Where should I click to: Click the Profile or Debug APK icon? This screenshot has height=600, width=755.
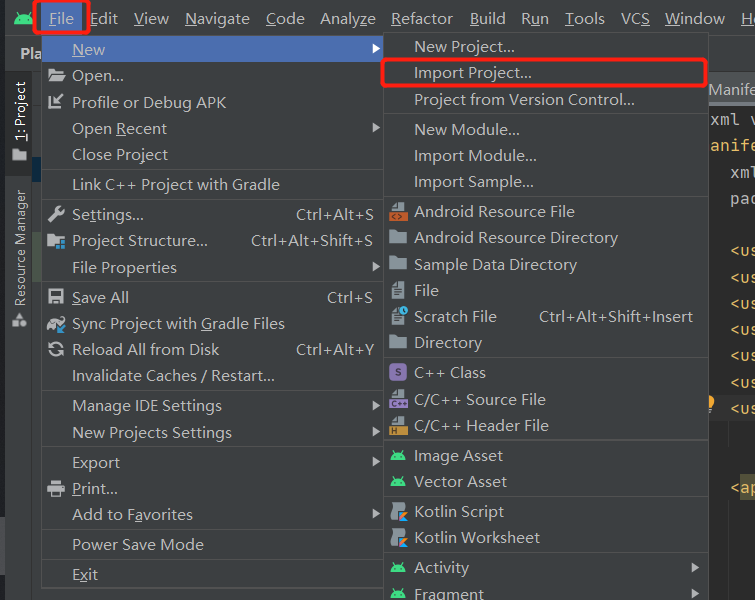click(56, 102)
